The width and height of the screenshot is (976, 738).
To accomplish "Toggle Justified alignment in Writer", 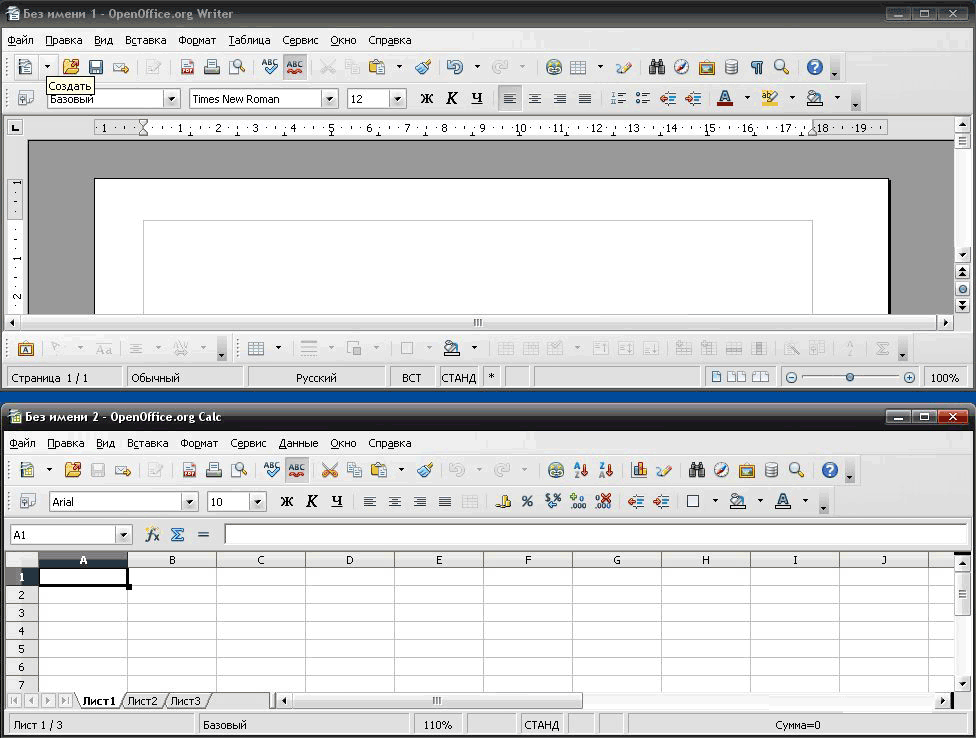I will (x=584, y=98).
